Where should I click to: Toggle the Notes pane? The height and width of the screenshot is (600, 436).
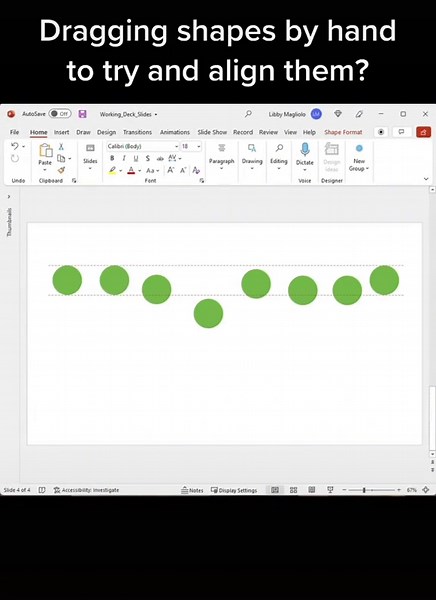(x=192, y=490)
